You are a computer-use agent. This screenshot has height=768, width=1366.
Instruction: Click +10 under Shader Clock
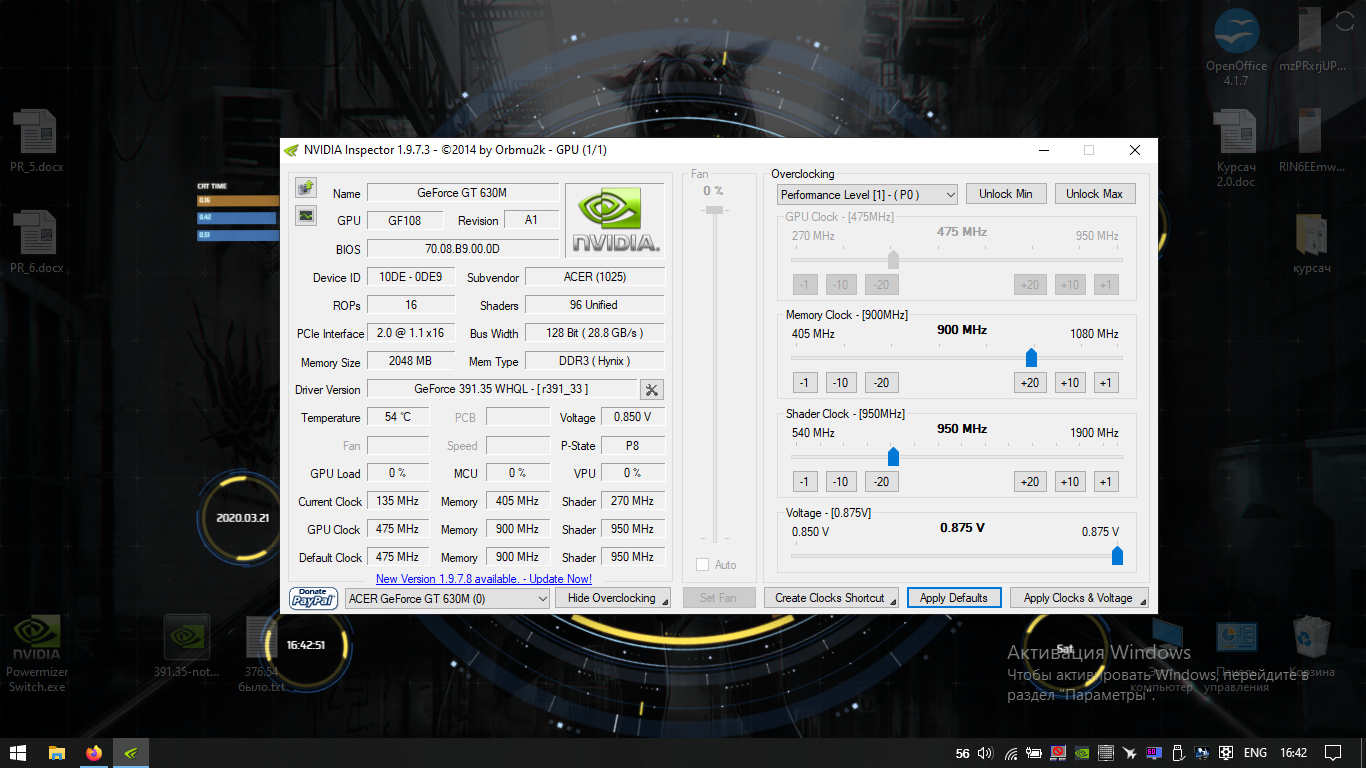coord(1070,482)
